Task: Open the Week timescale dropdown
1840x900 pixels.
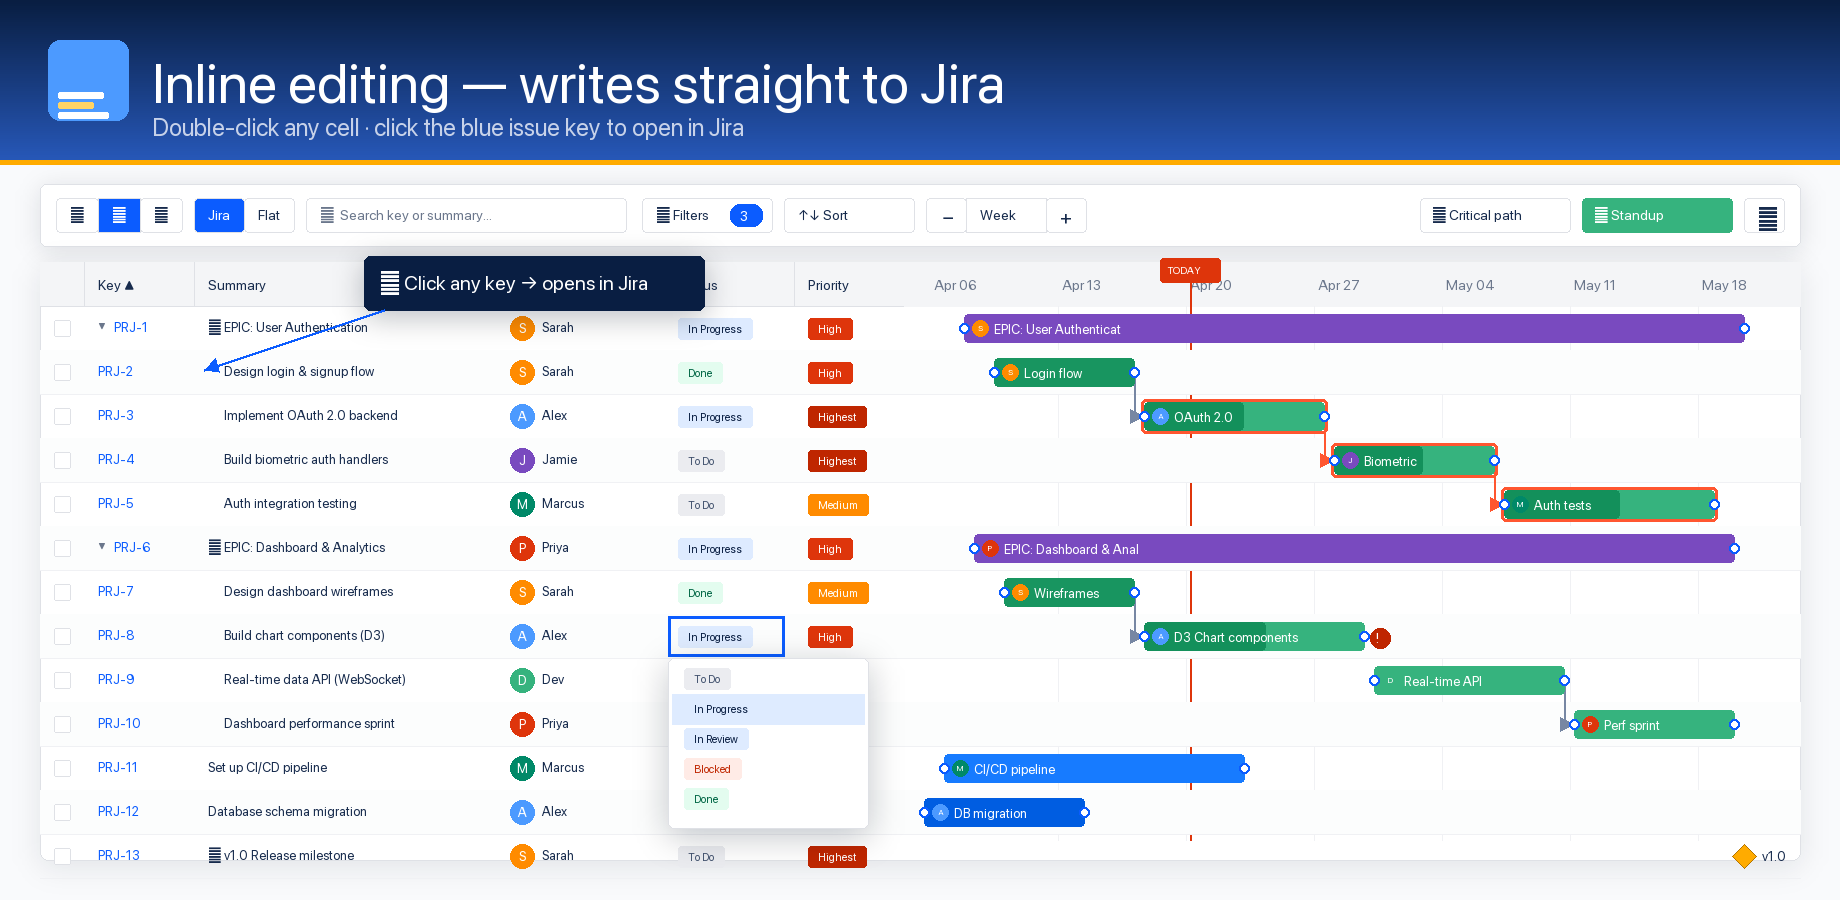Action: point(1005,215)
